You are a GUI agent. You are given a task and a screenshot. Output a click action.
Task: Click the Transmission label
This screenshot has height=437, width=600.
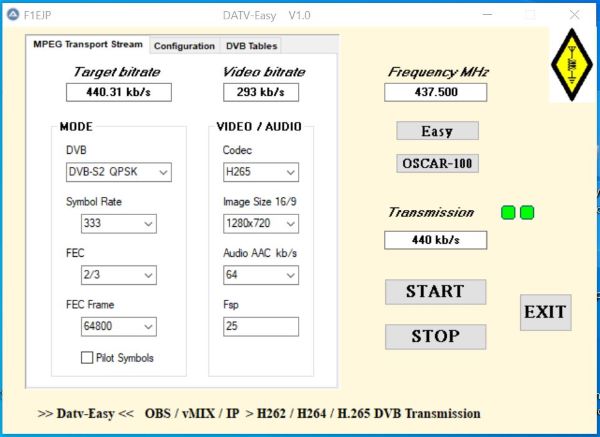pos(431,212)
